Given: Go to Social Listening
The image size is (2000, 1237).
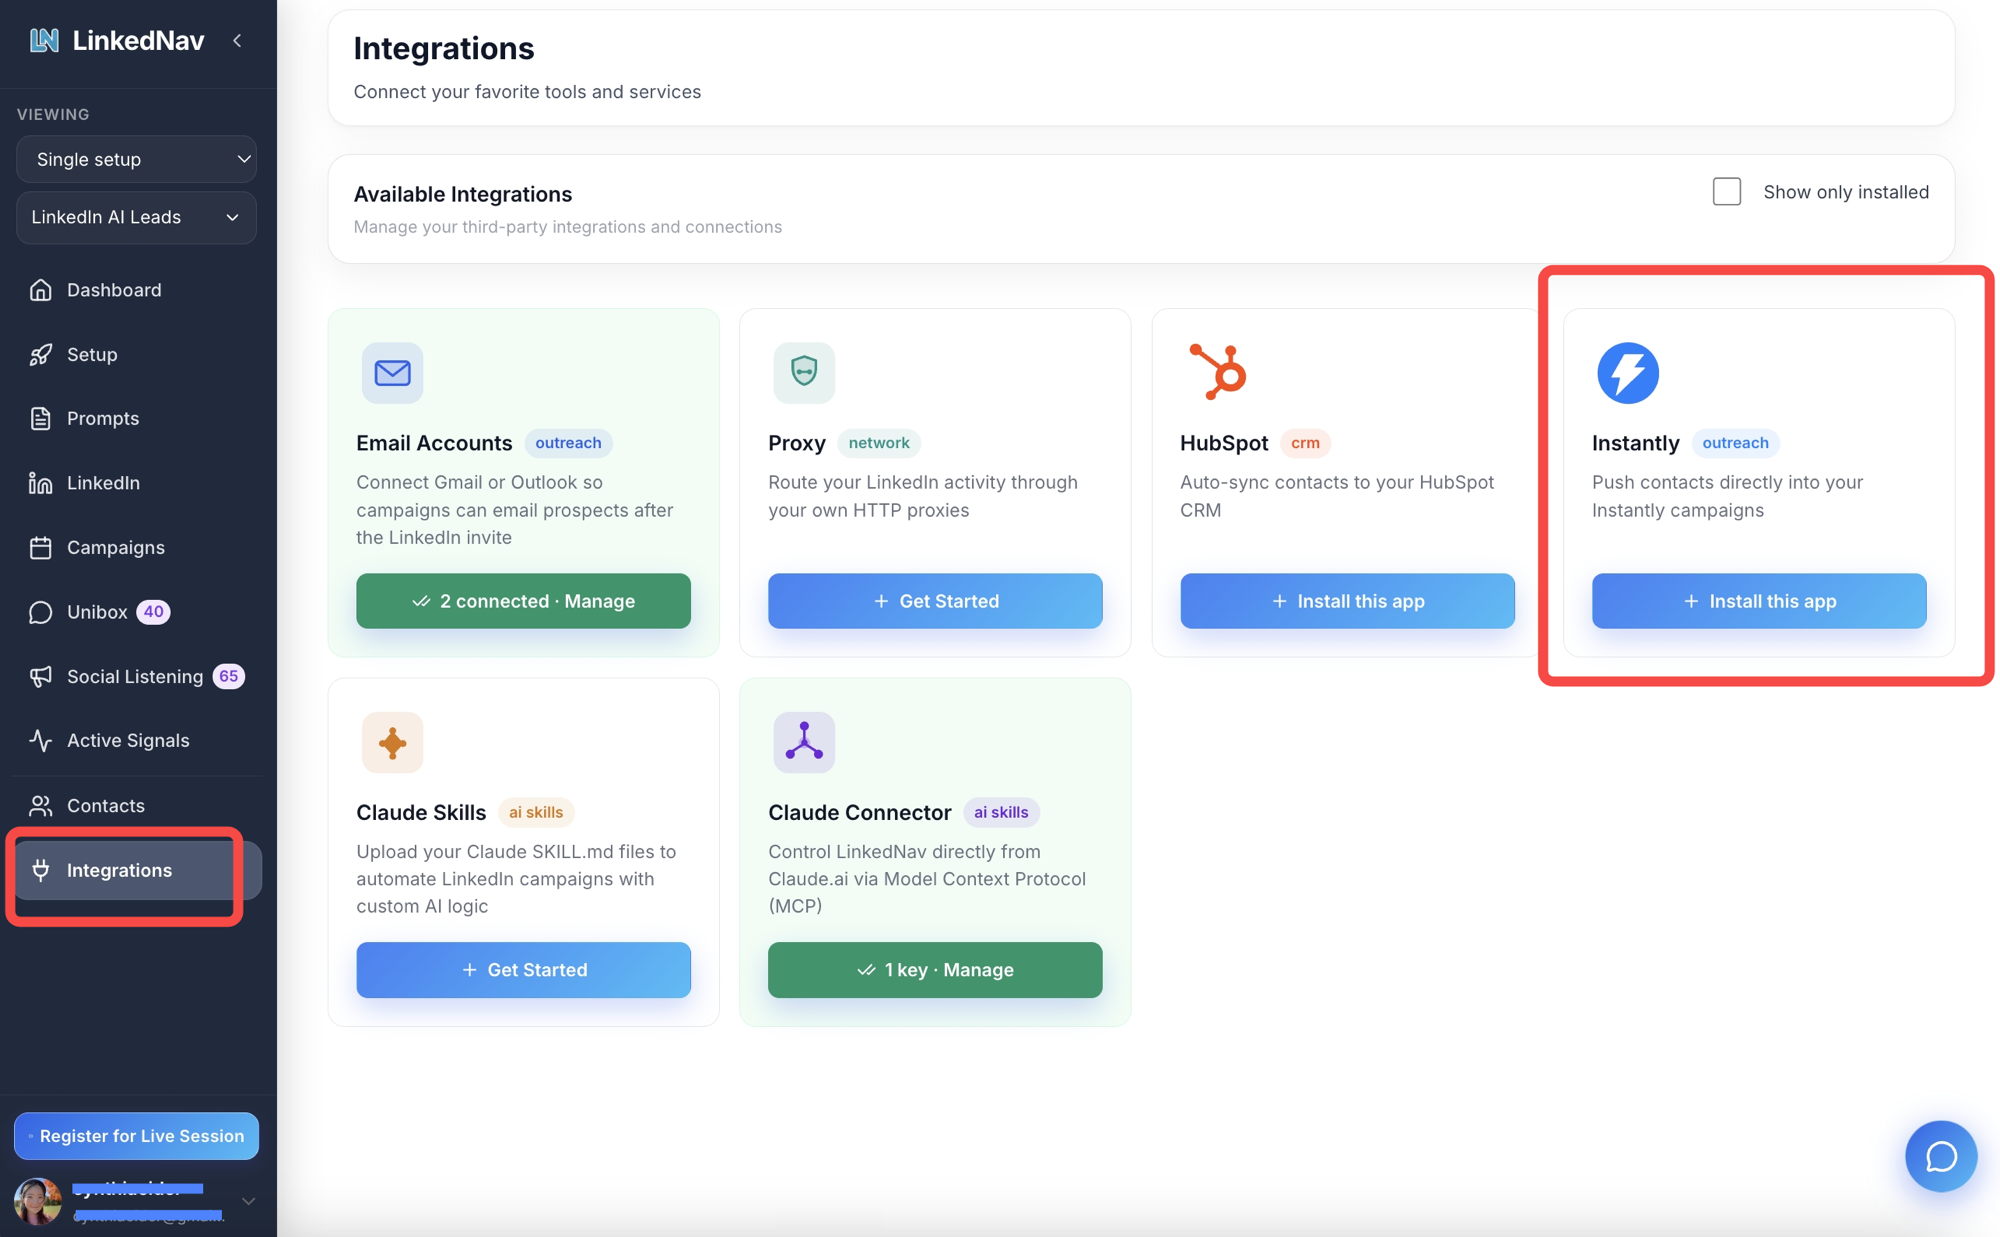Looking at the screenshot, I should [137, 676].
